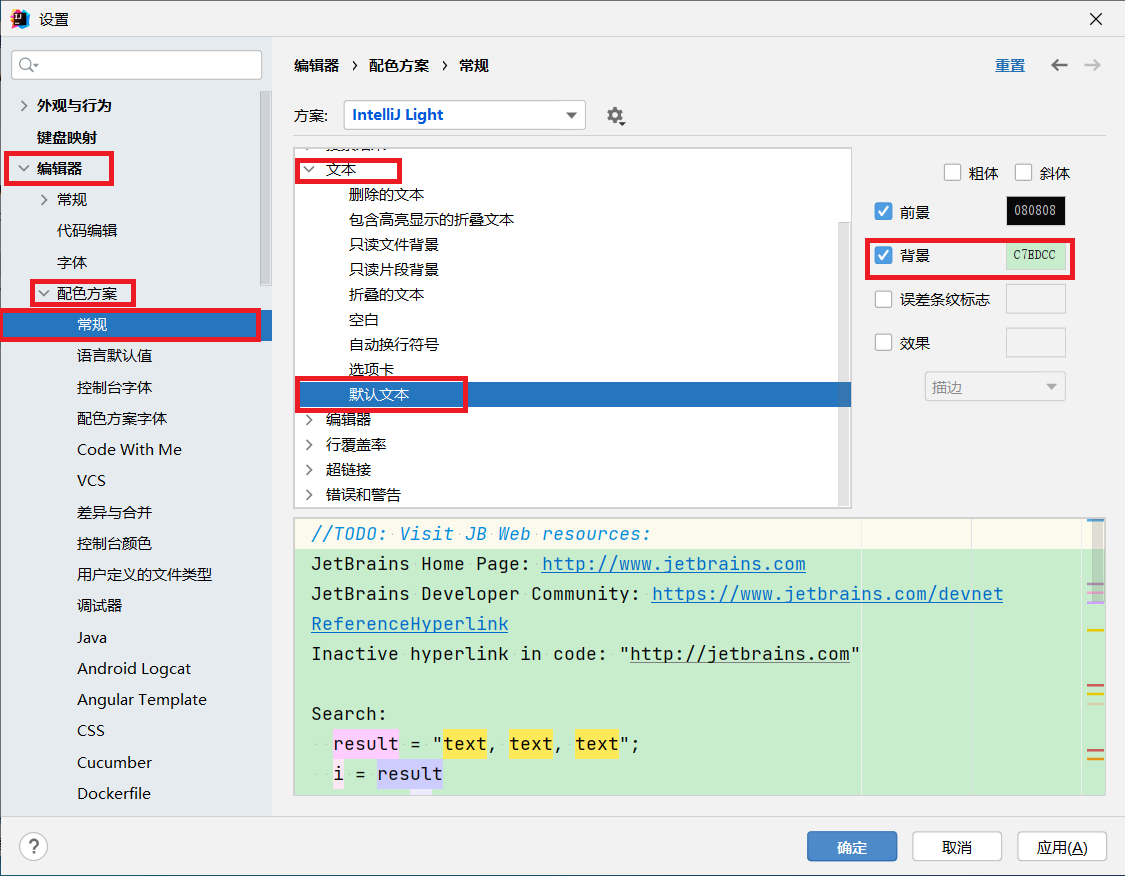Select 差异与合并 in the sidebar
This screenshot has height=876, width=1125.
114,512
